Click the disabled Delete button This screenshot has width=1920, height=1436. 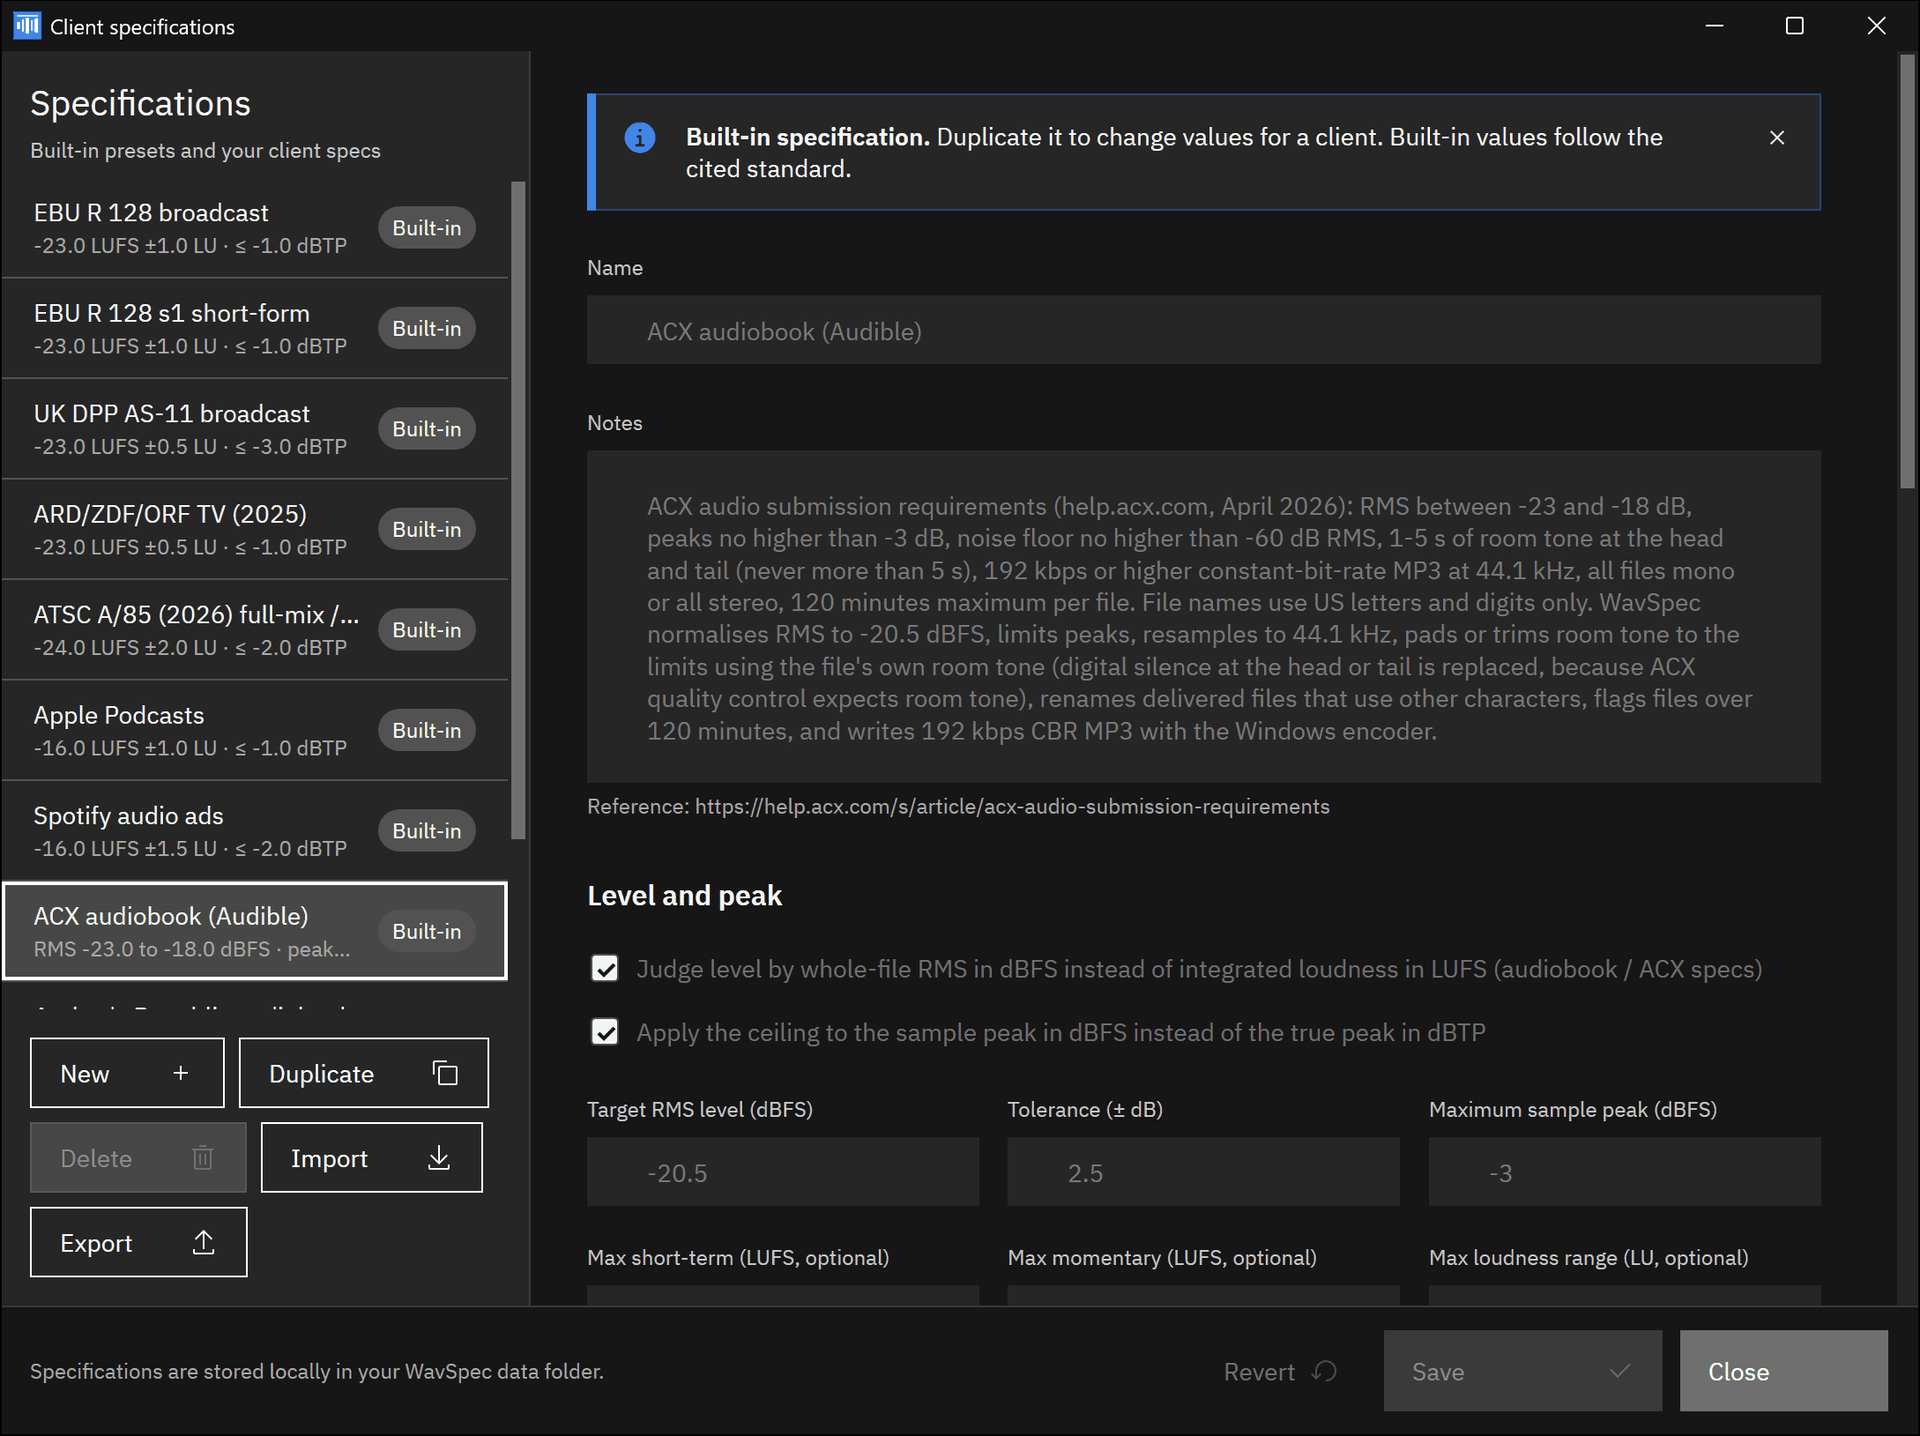tap(138, 1158)
